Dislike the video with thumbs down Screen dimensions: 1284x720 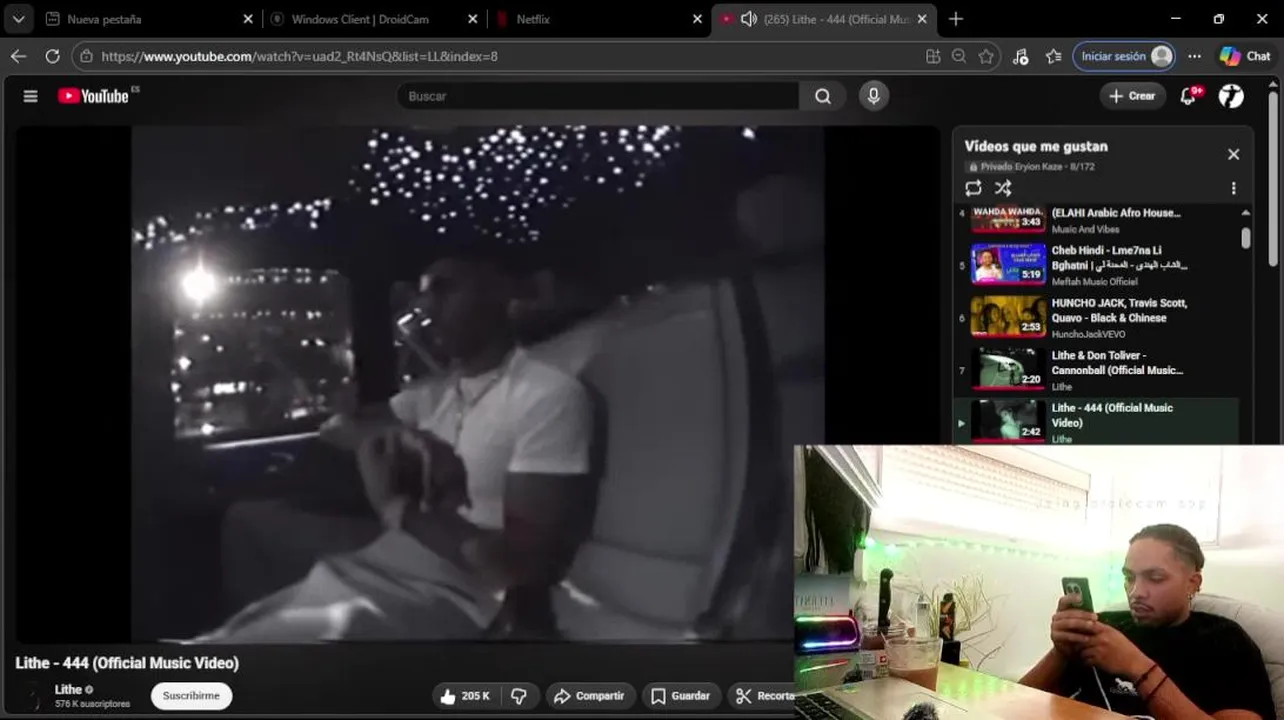click(519, 696)
